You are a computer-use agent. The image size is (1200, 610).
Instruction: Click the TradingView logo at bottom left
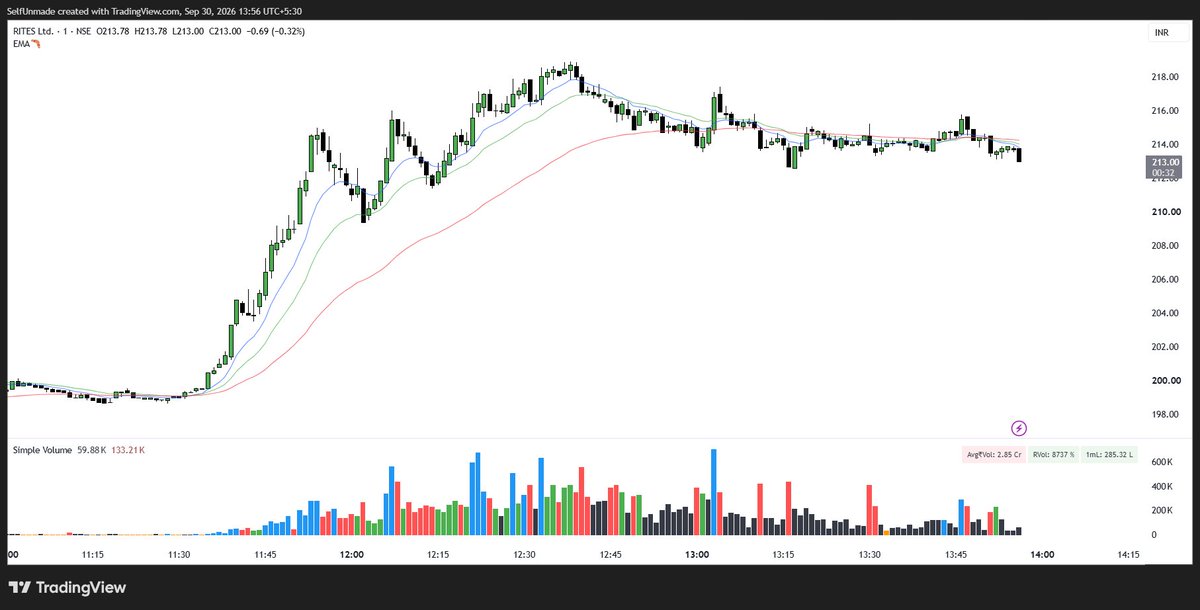[x=67, y=588]
